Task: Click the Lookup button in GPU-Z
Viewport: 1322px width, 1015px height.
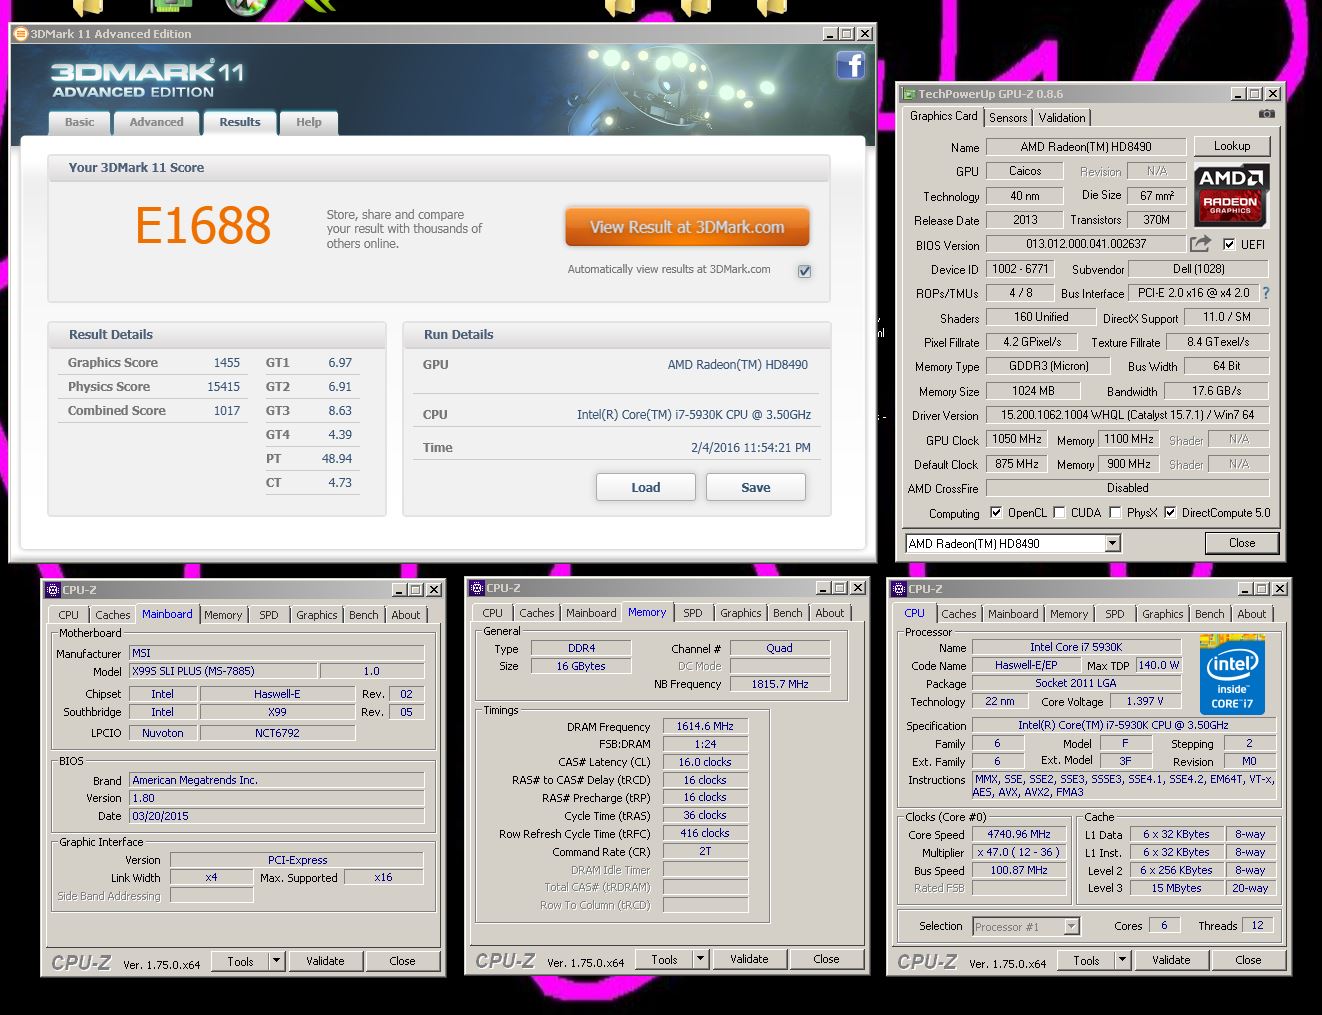Action: point(1232,146)
